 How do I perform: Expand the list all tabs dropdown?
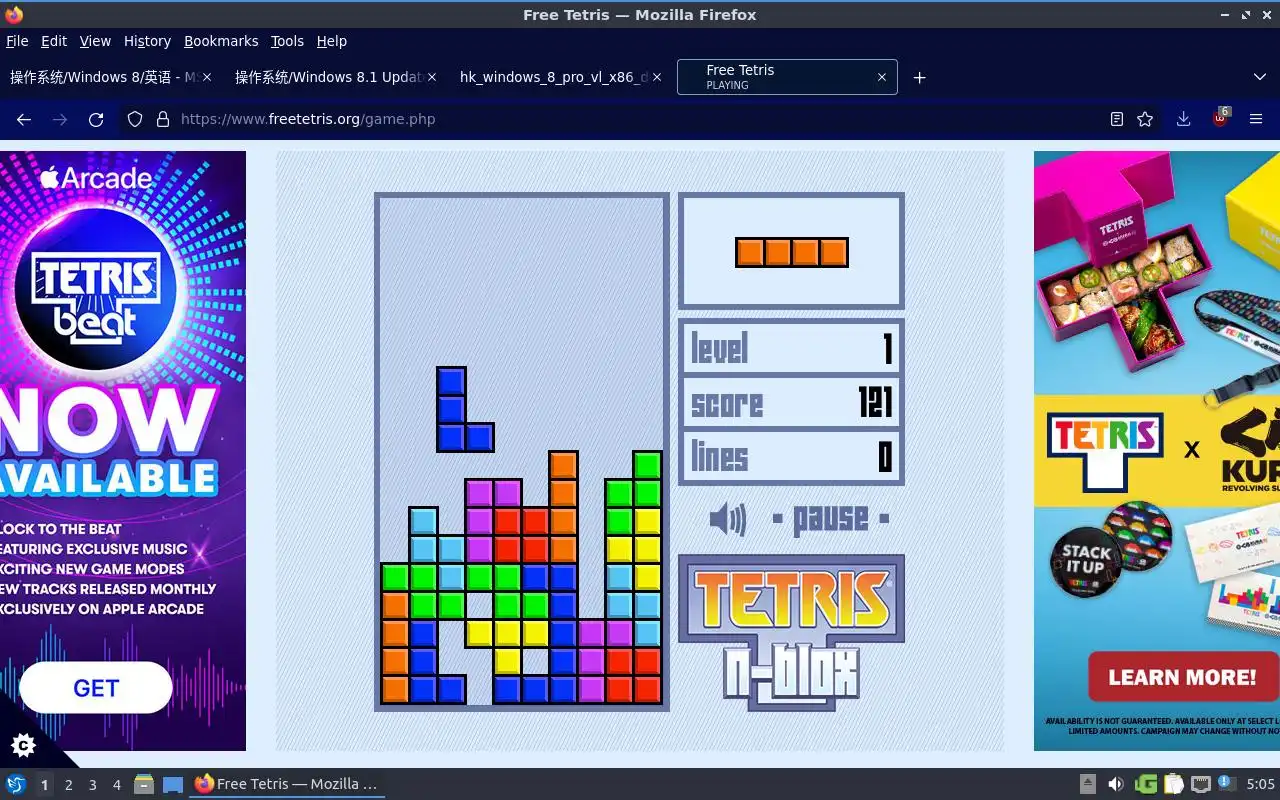point(1259,77)
